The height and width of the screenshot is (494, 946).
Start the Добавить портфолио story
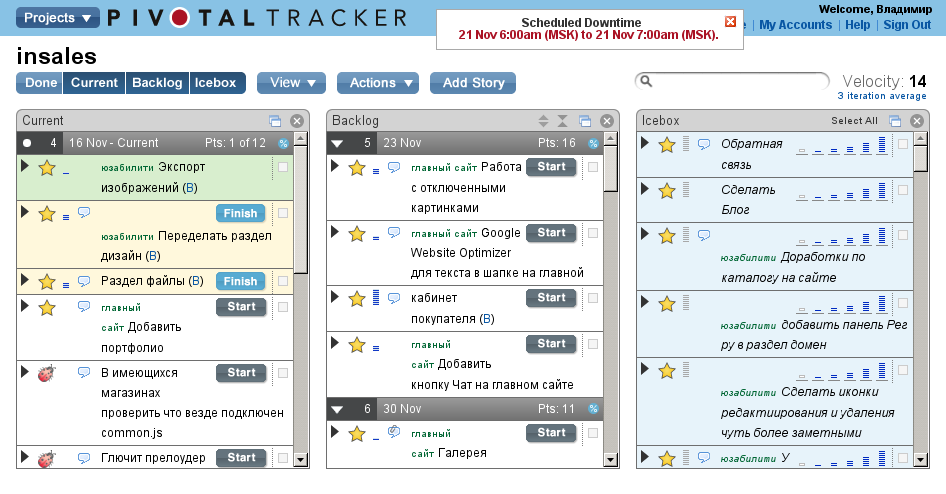pos(241,306)
